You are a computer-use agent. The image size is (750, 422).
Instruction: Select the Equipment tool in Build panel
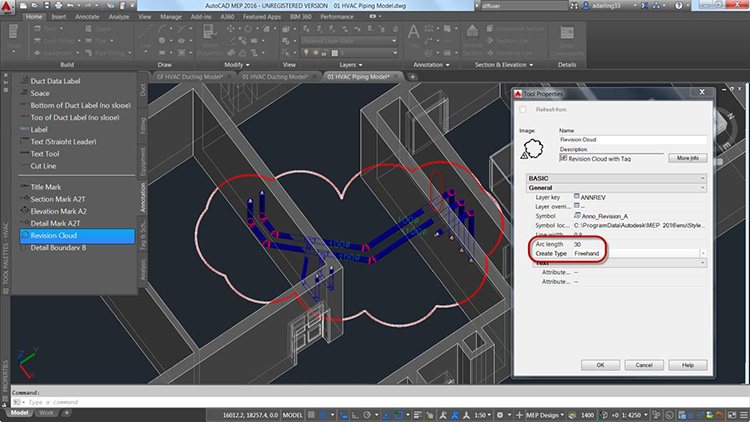click(54, 53)
